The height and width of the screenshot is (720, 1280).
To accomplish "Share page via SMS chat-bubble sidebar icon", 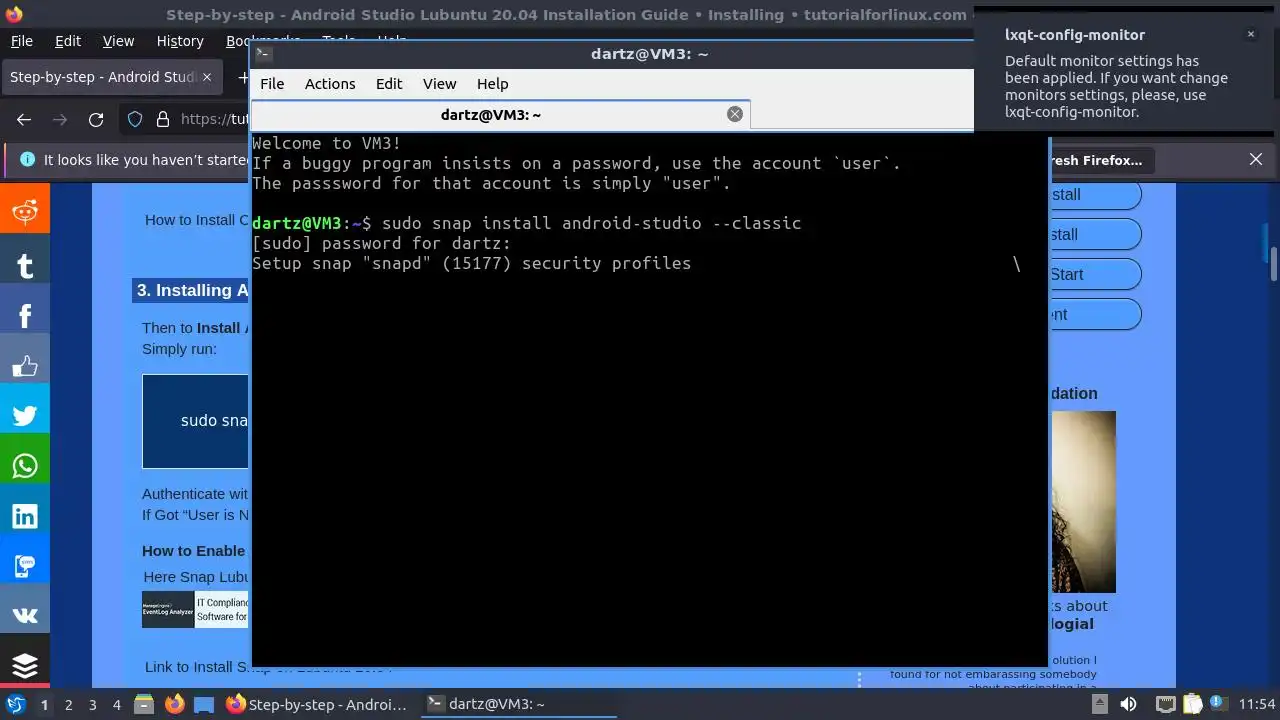I will click(25, 566).
